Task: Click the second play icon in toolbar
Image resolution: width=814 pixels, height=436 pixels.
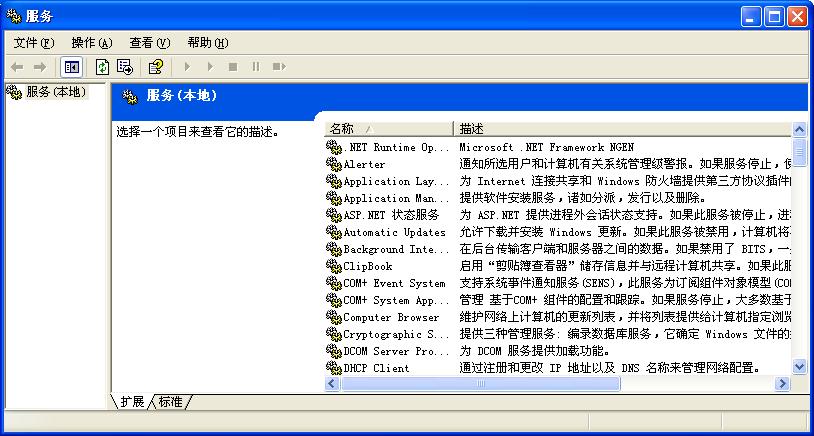Action: pos(210,67)
